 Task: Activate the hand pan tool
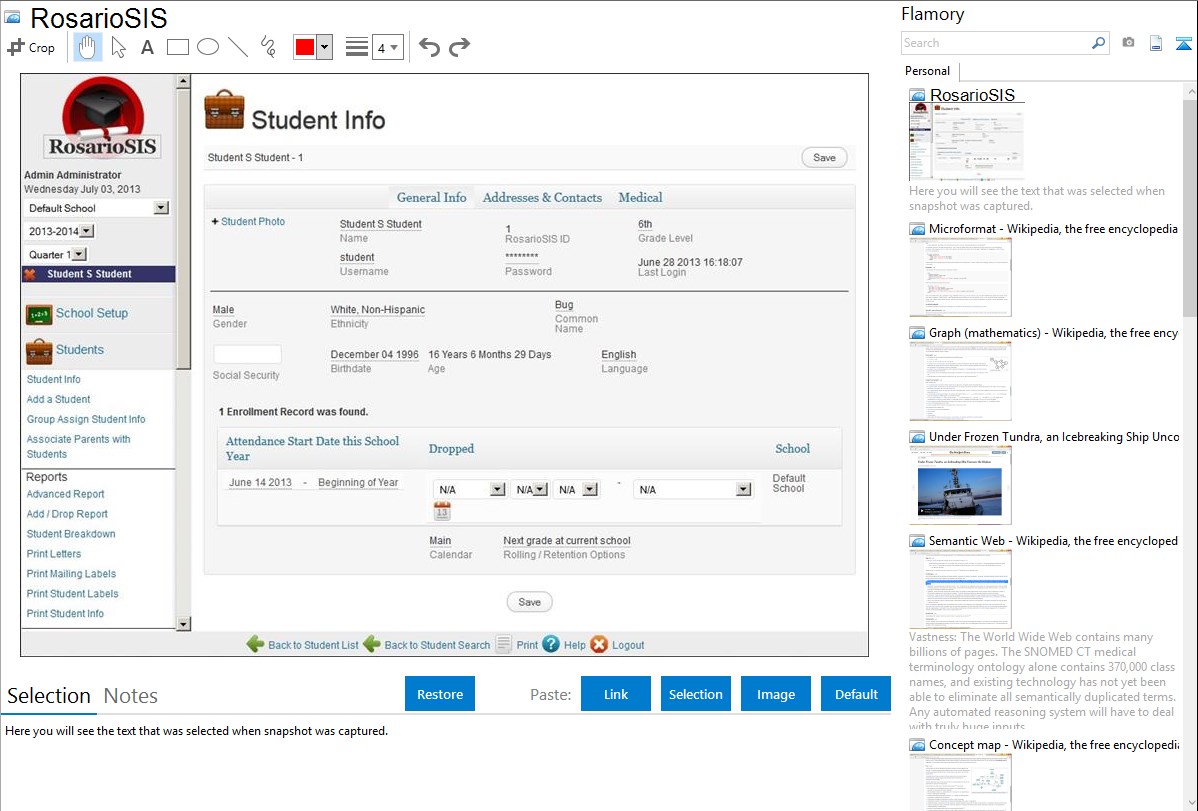87,47
